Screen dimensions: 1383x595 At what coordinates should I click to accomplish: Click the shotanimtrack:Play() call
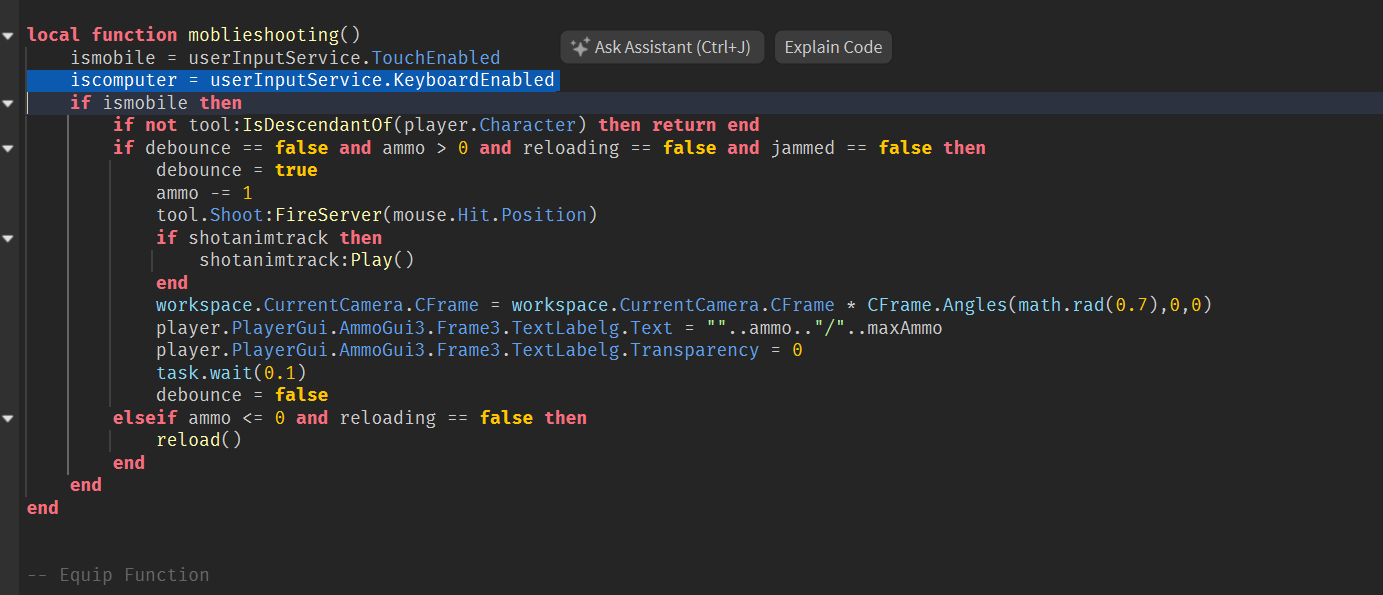pyautogui.click(x=307, y=260)
